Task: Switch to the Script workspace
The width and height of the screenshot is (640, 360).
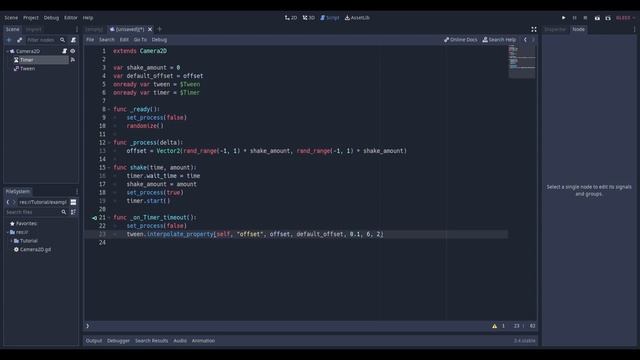Action: pos(330,18)
